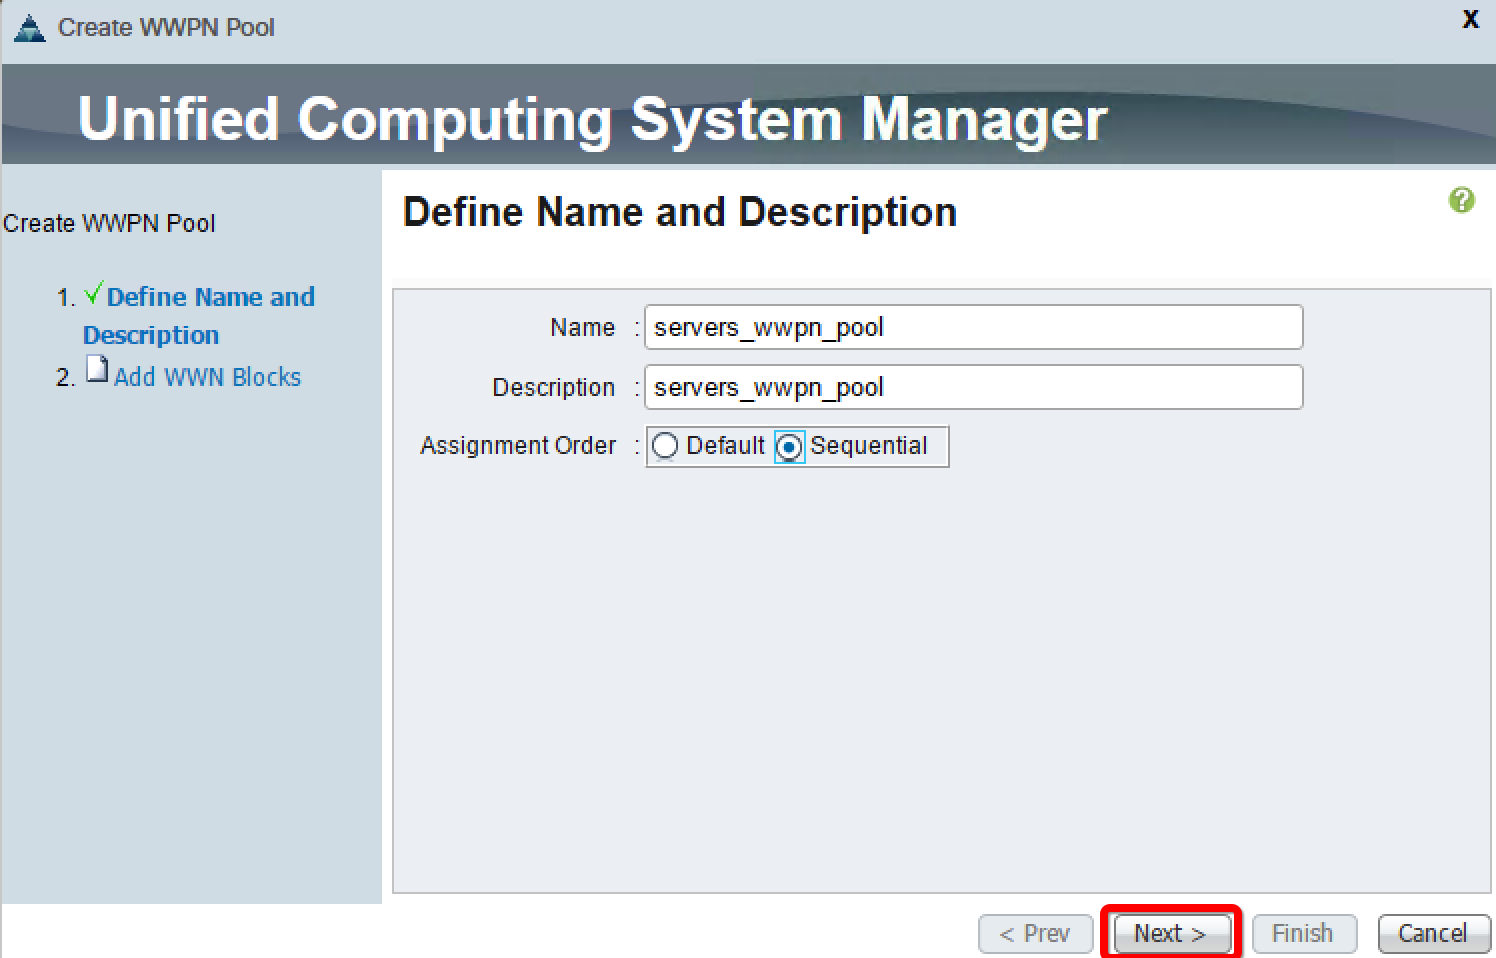Click the Assignment Order label
Screen dimensions: 1496x958
click(518, 445)
